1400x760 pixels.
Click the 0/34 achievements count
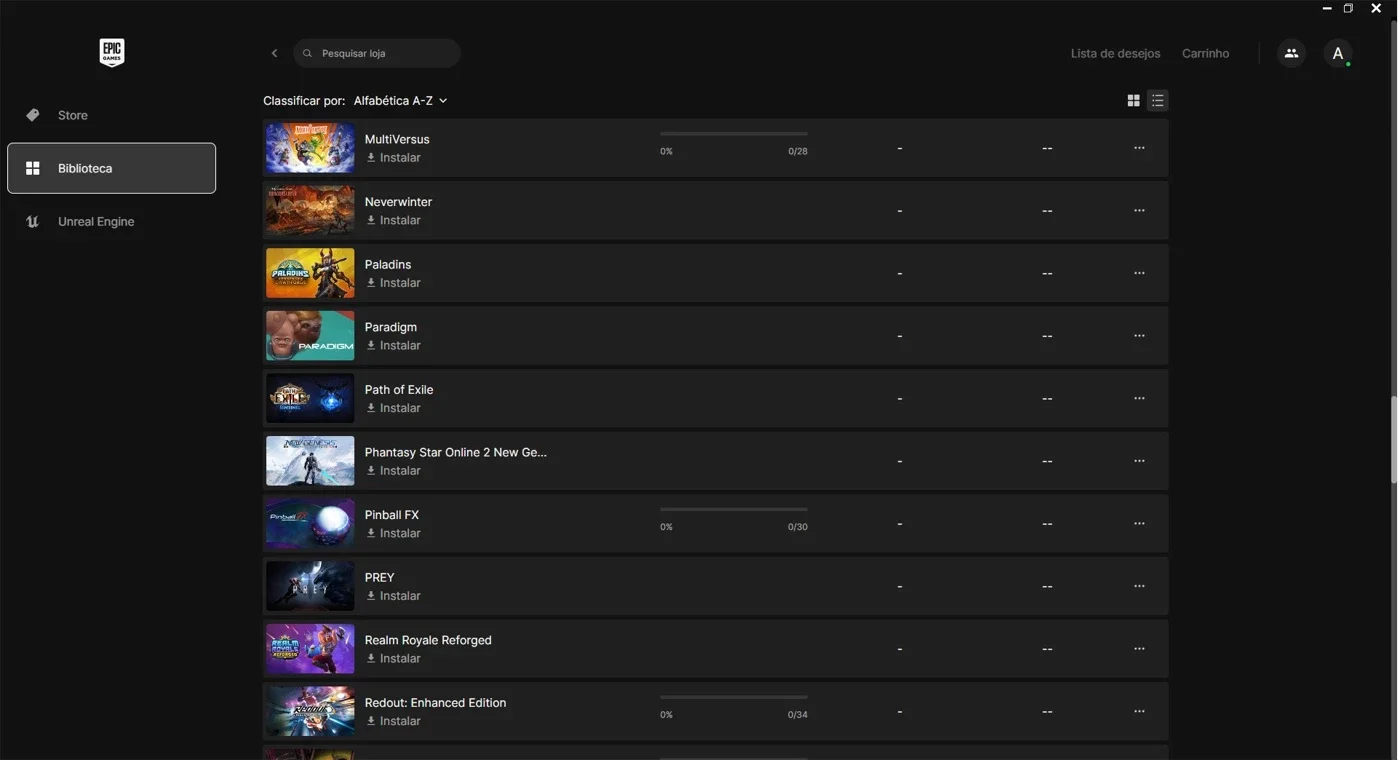(797, 715)
